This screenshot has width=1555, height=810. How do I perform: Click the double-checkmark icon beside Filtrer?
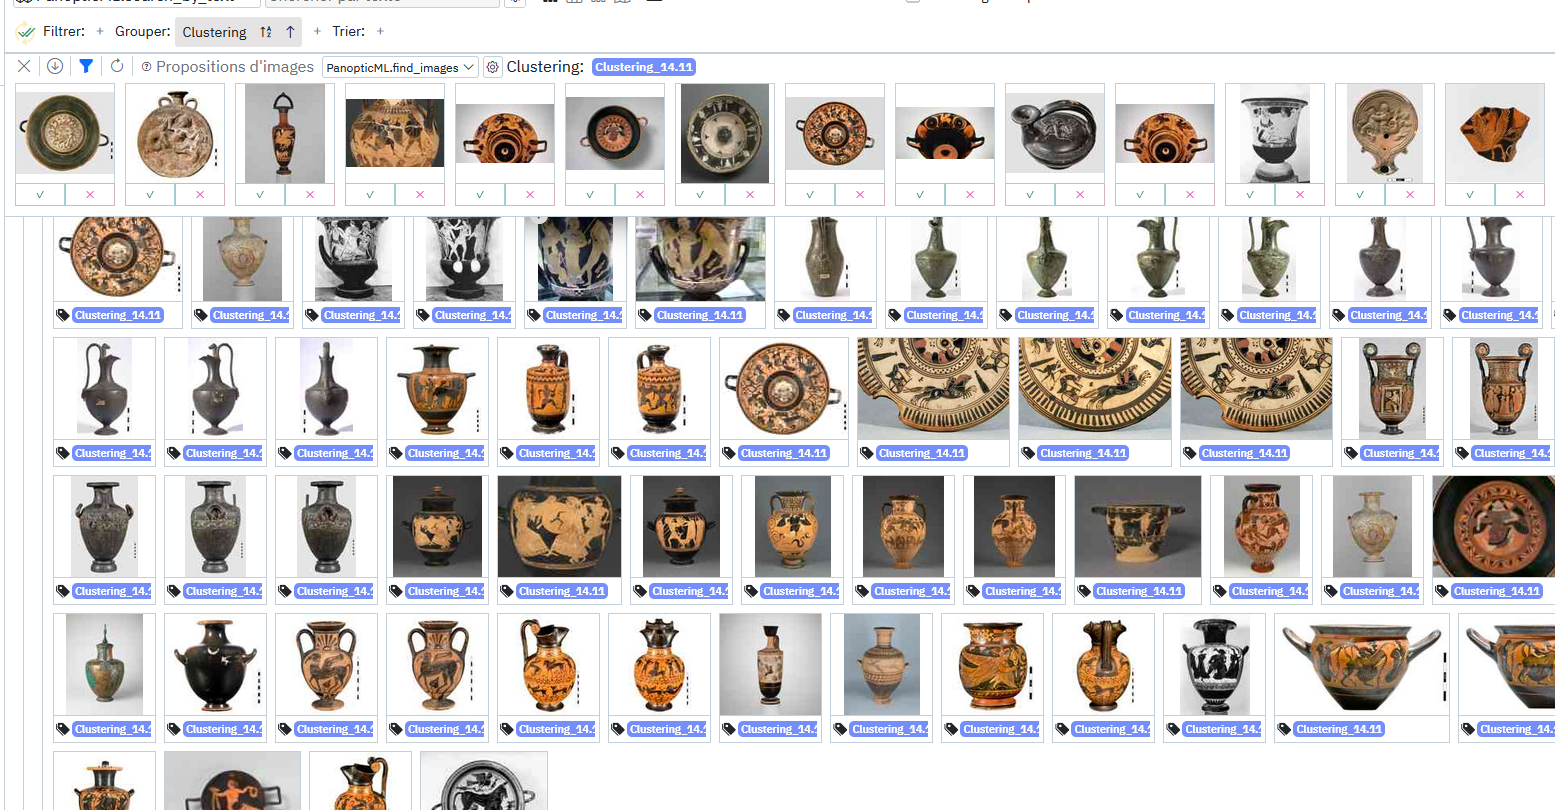26,32
